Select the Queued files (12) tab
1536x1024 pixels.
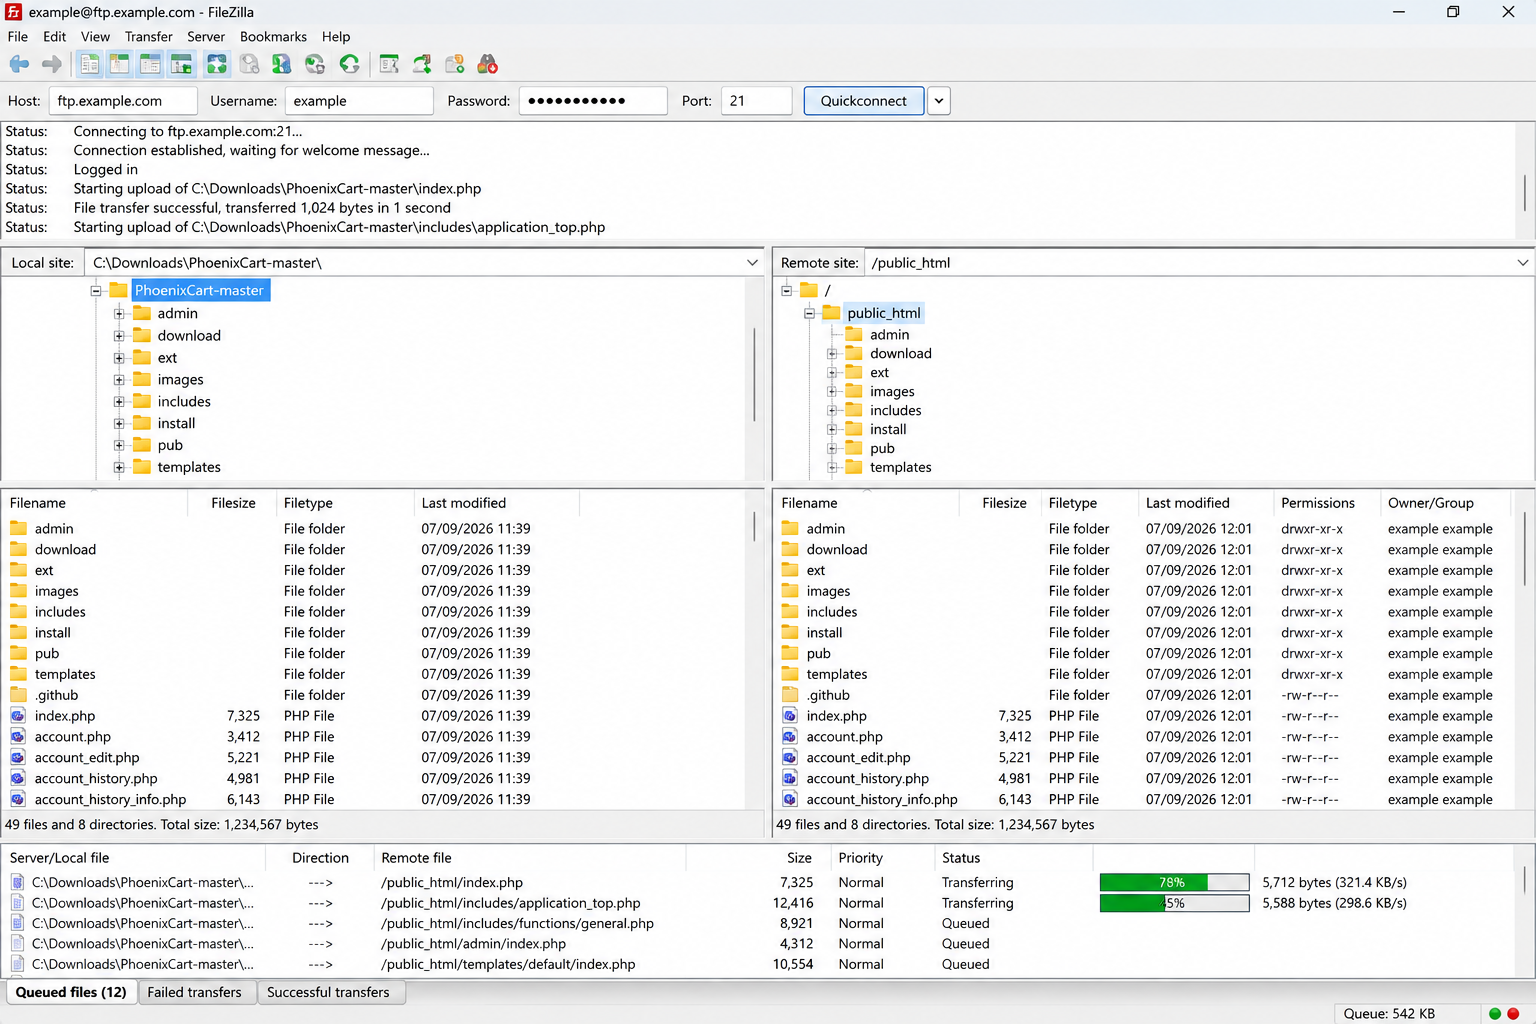(71, 992)
